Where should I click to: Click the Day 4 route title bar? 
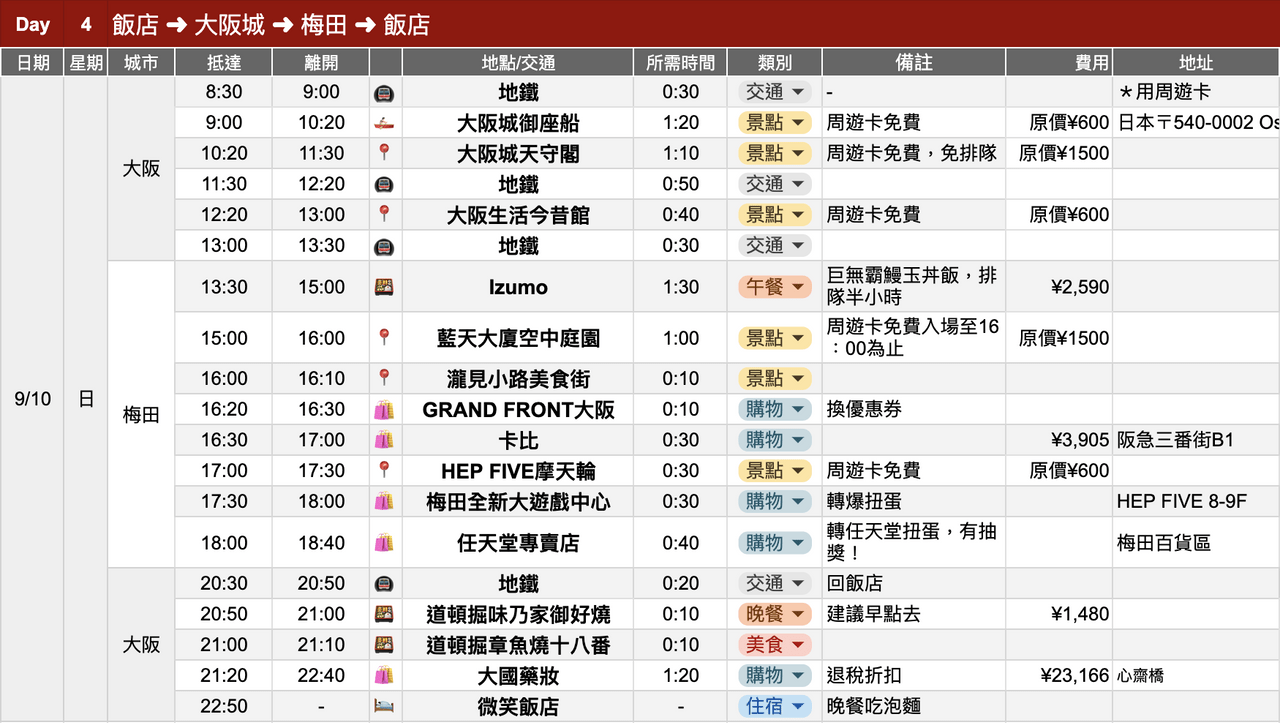coord(640,24)
